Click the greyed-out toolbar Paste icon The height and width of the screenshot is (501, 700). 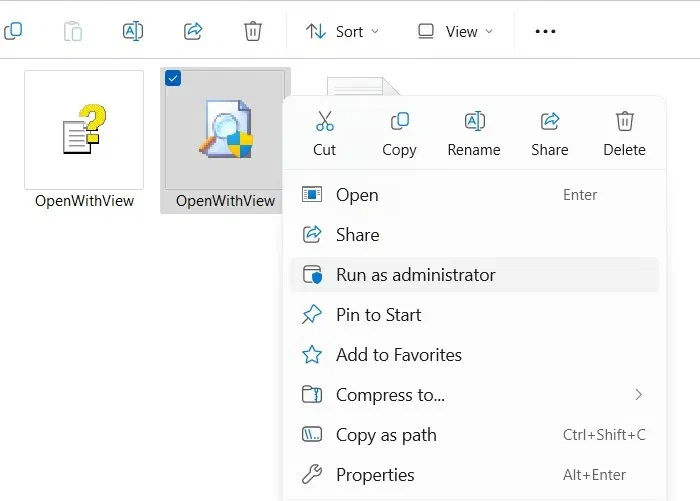click(73, 31)
